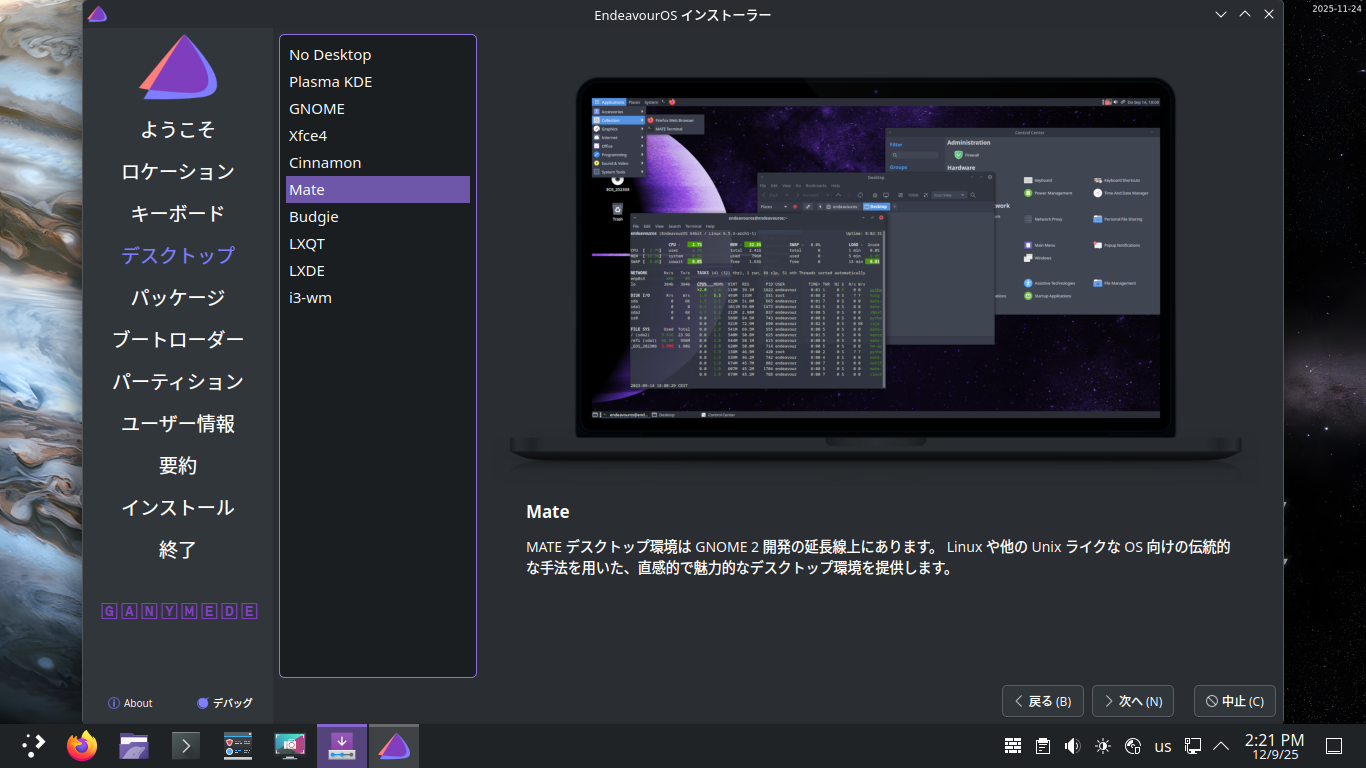Screen dimensions: 1366x768
Task: Open the volume control tray icon
Action: click(1073, 746)
